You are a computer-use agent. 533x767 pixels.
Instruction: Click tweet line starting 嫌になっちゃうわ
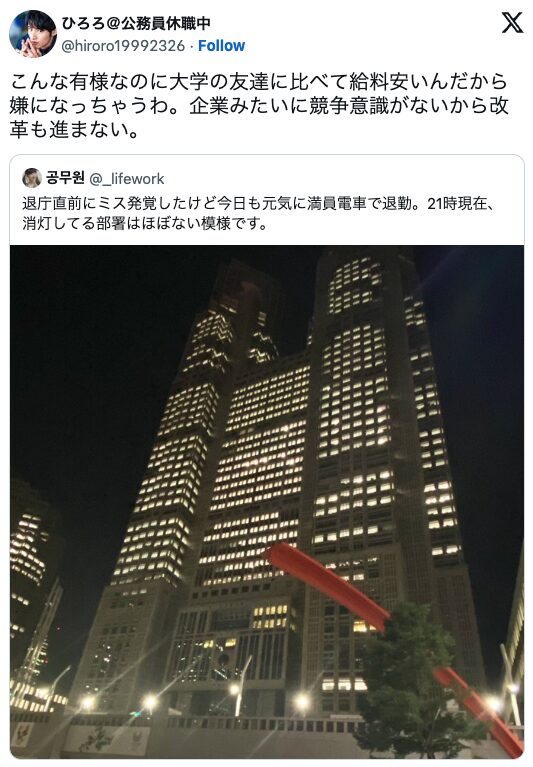tap(259, 106)
